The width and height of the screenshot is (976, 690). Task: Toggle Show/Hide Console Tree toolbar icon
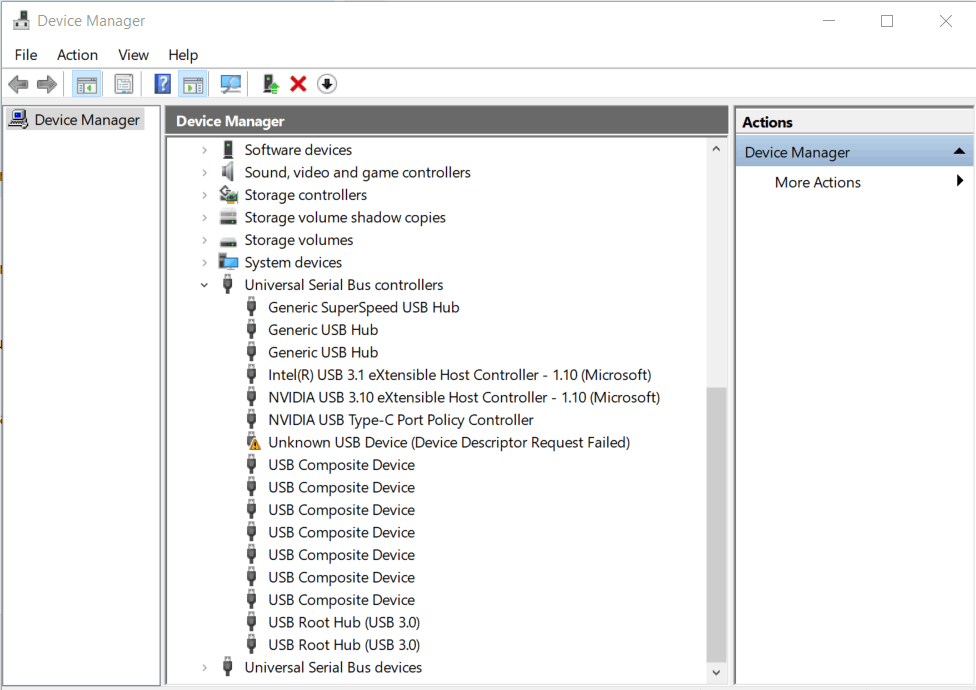(87, 84)
